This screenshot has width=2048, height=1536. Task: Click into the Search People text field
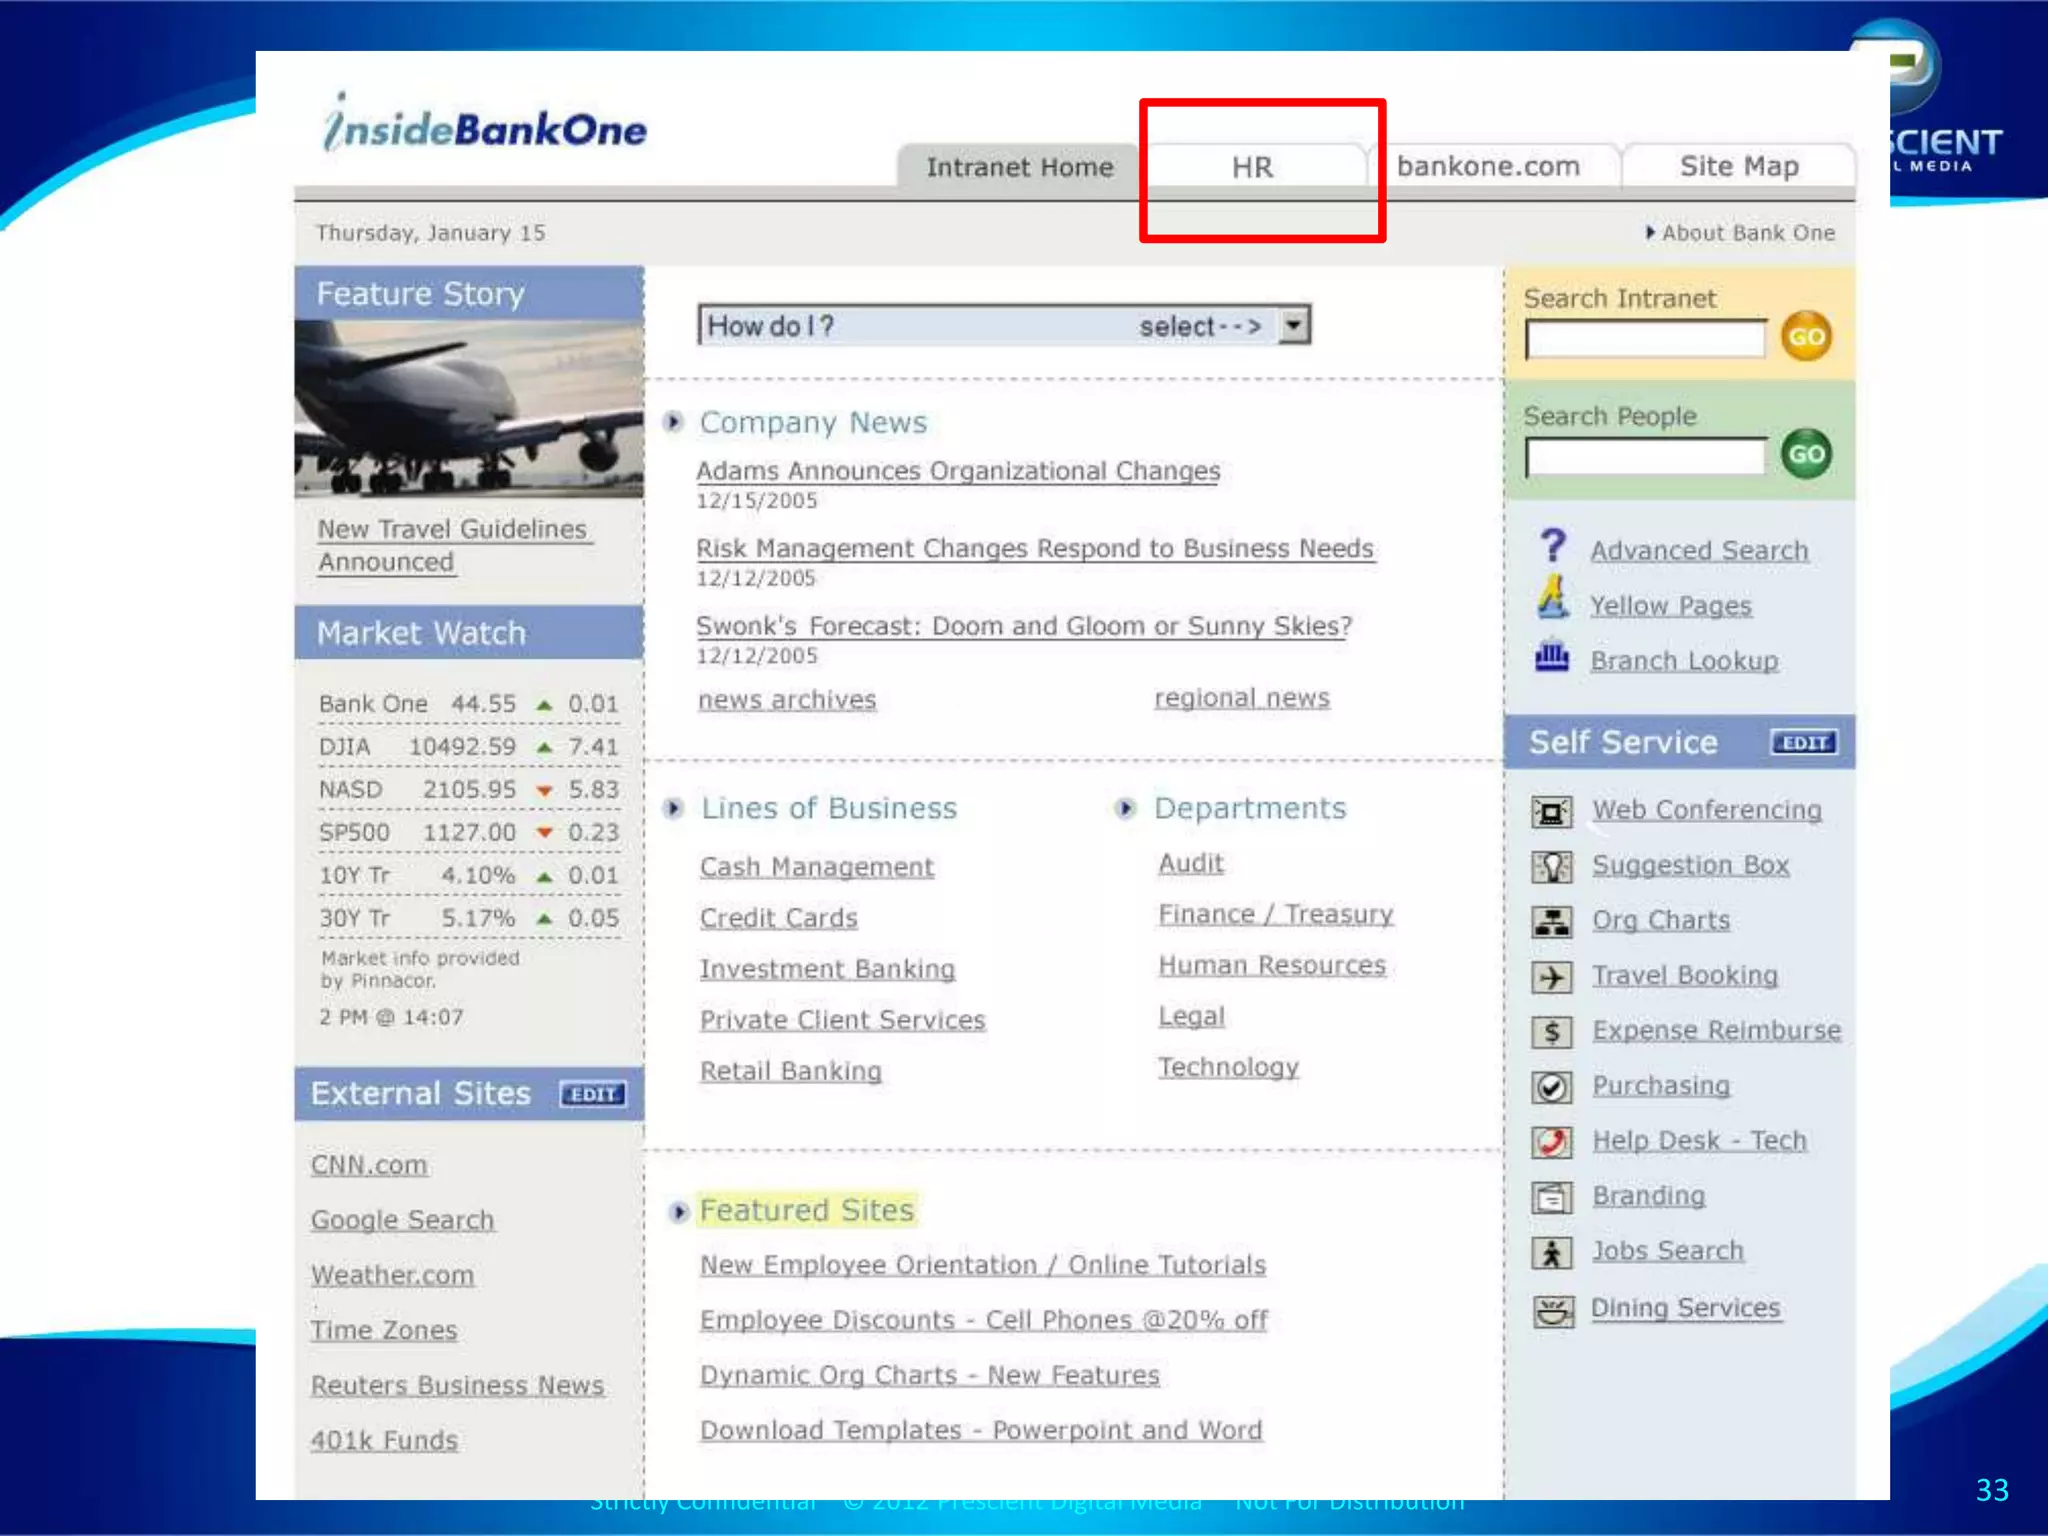click(1645, 457)
